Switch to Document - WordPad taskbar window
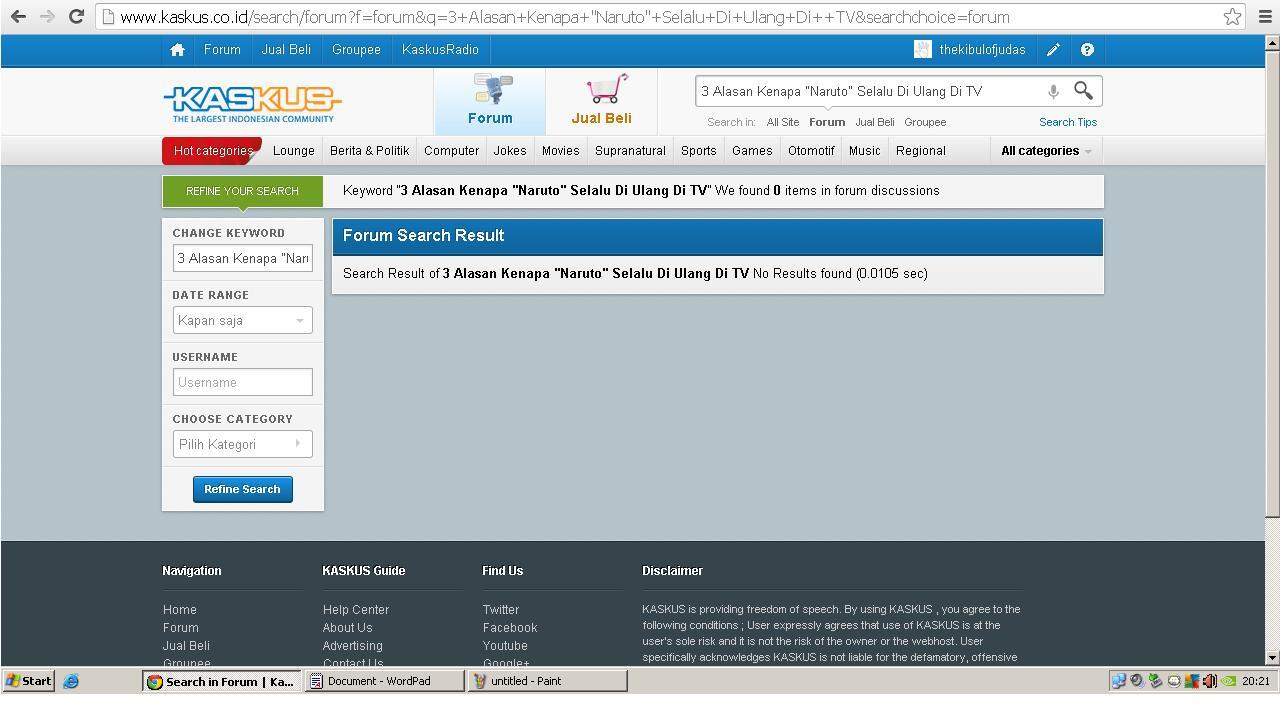1280x720 pixels. [x=385, y=681]
